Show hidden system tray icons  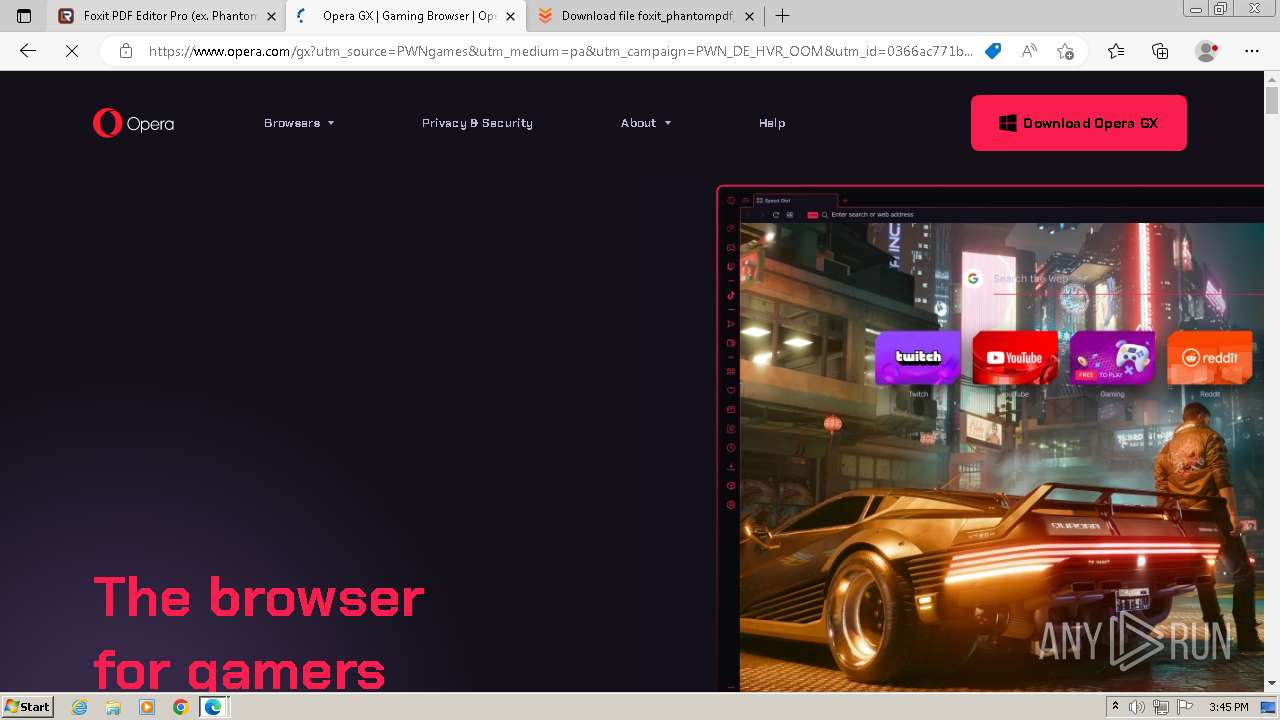[1115, 707]
